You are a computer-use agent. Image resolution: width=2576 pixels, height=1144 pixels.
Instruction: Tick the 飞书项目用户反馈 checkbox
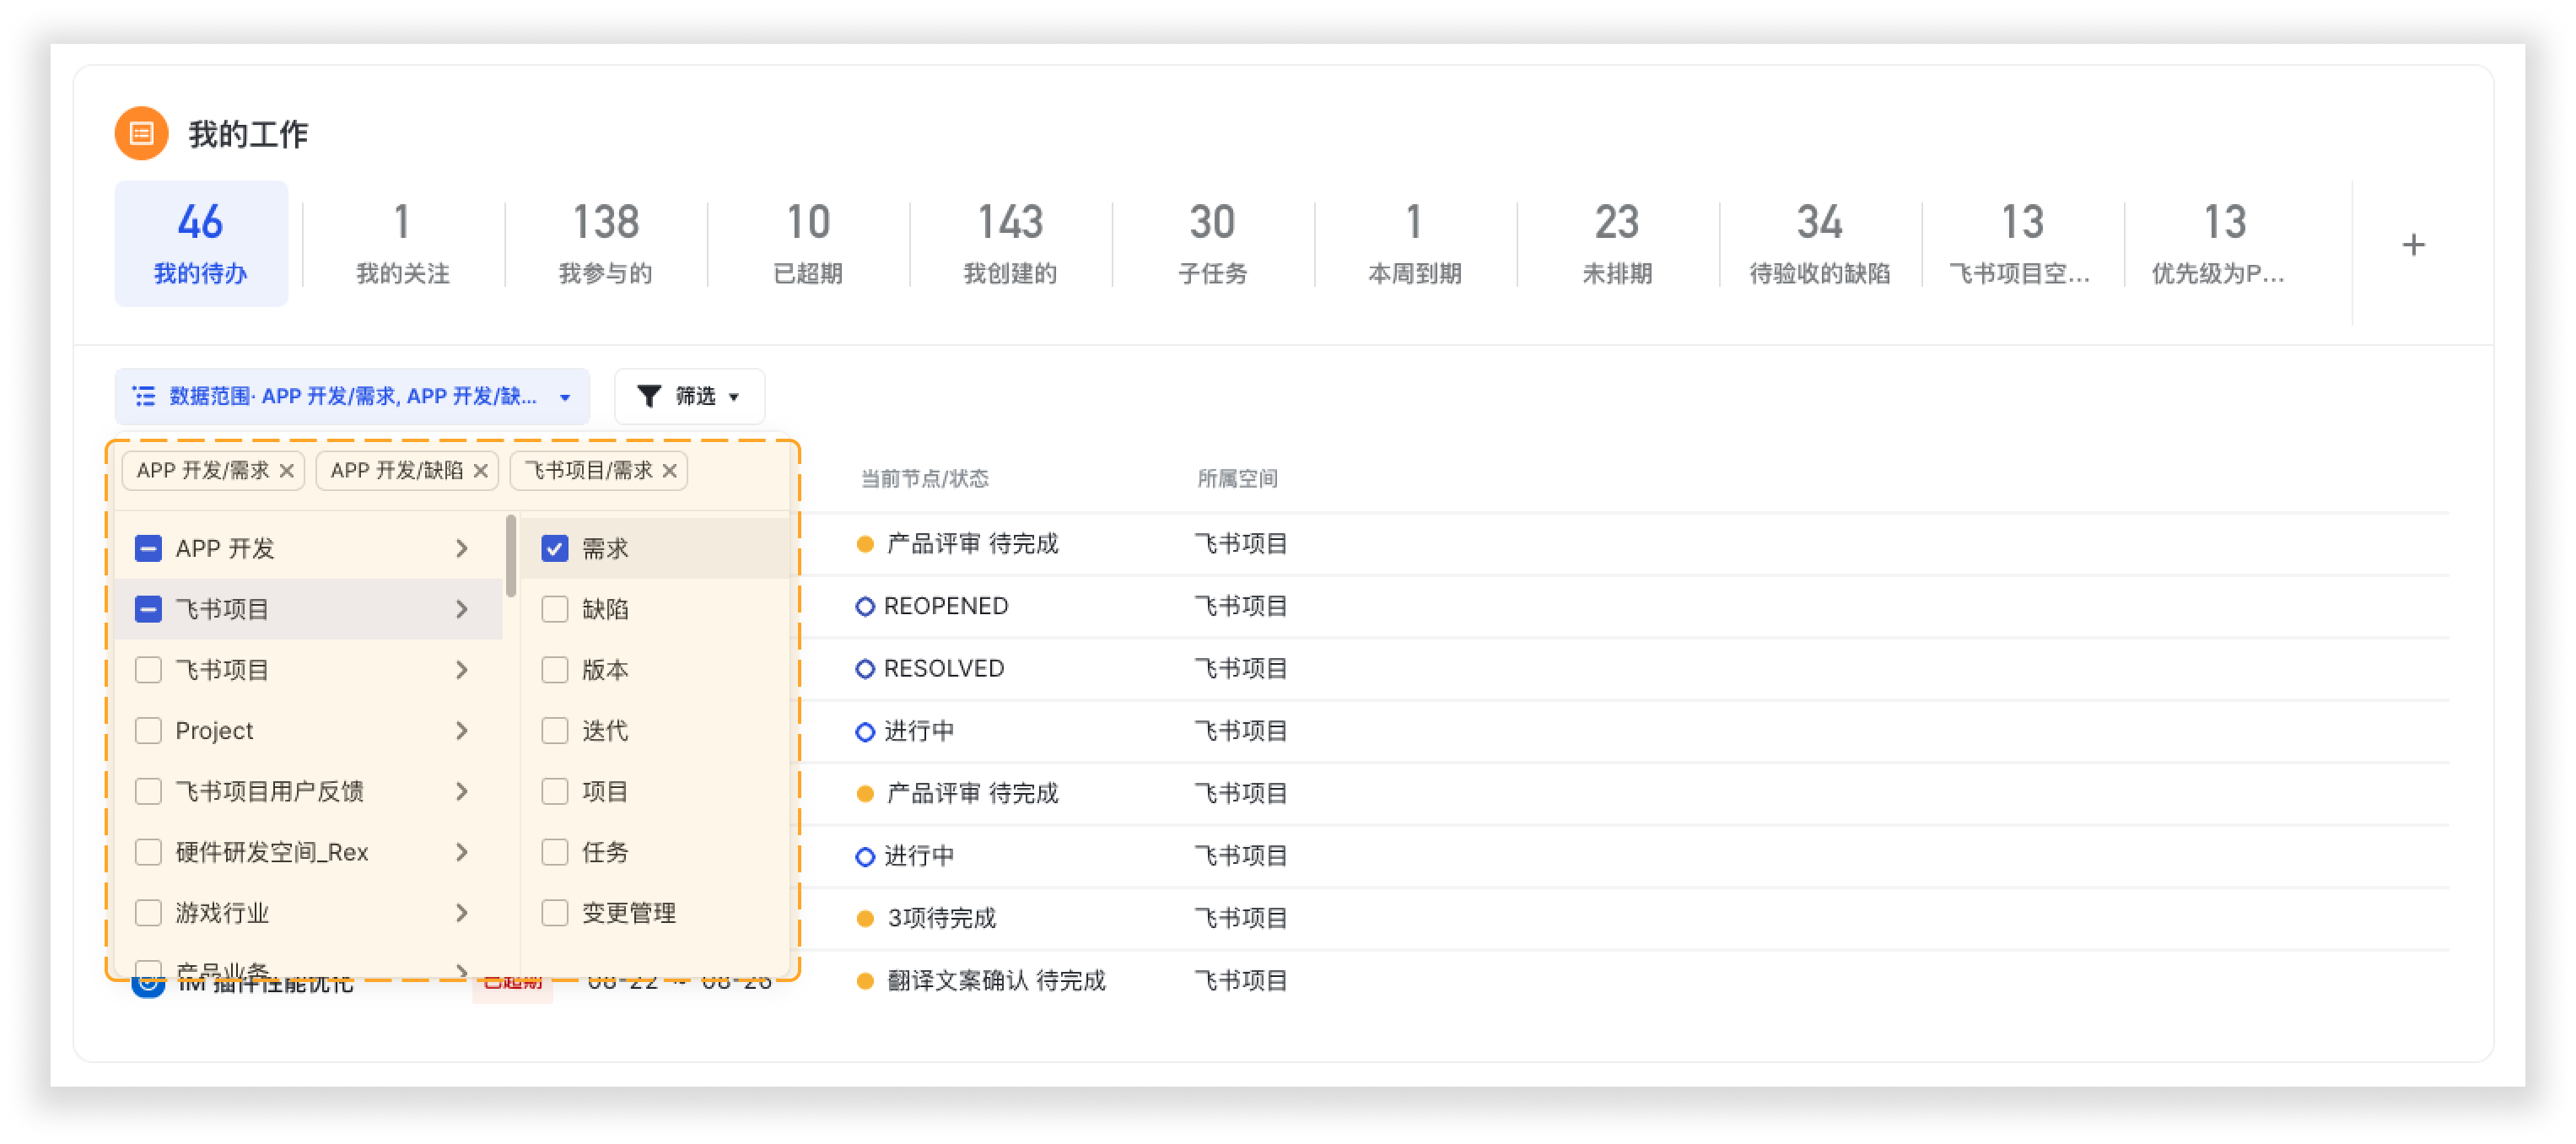coord(148,792)
